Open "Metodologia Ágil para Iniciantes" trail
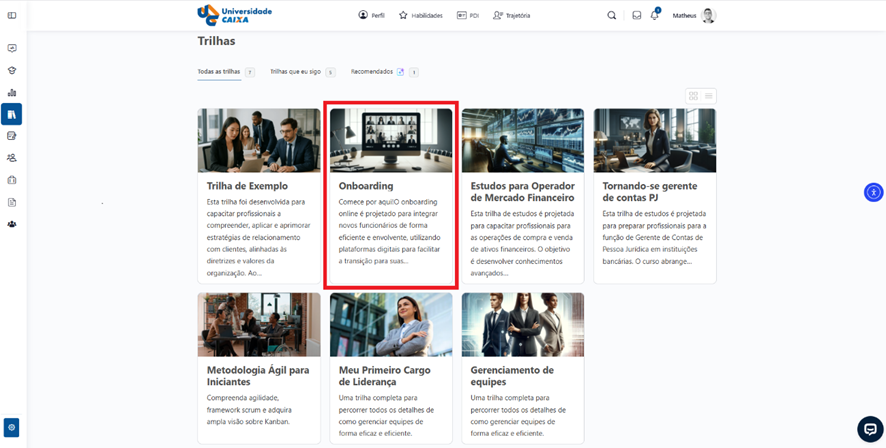This screenshot has width=886, height=448. [258, 375]
